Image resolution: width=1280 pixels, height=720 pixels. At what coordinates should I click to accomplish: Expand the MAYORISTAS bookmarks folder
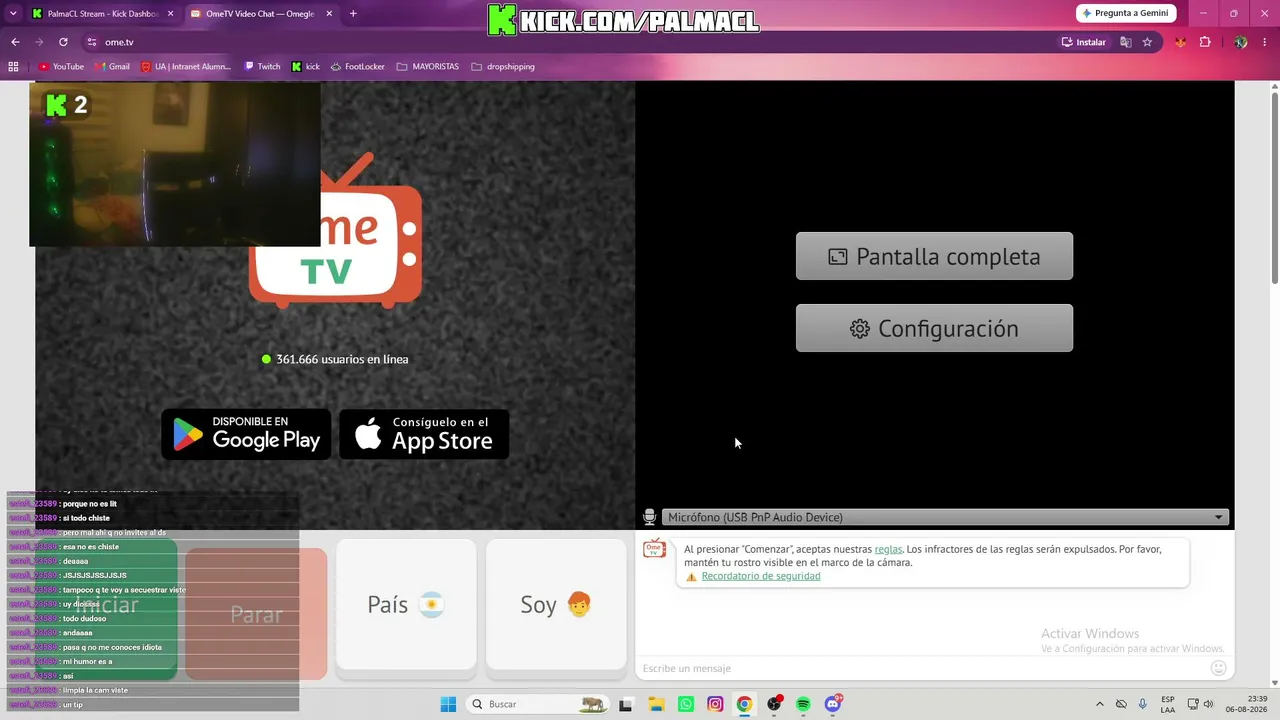click(x=428, y=67)
